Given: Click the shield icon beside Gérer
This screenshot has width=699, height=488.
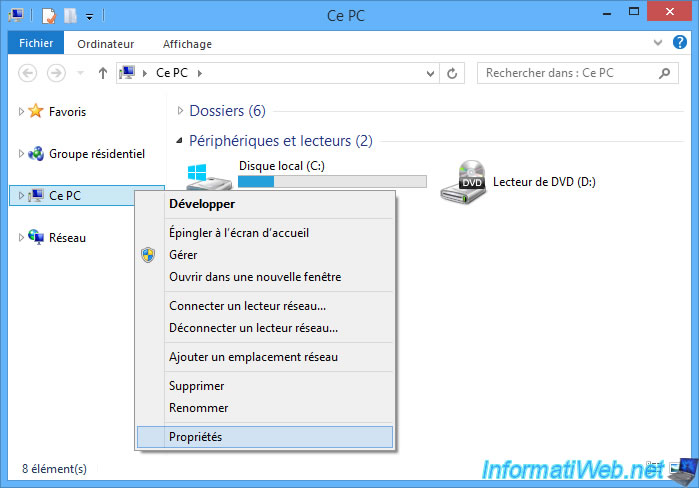Looking at the screenshot, I should [x=148, y=255].
